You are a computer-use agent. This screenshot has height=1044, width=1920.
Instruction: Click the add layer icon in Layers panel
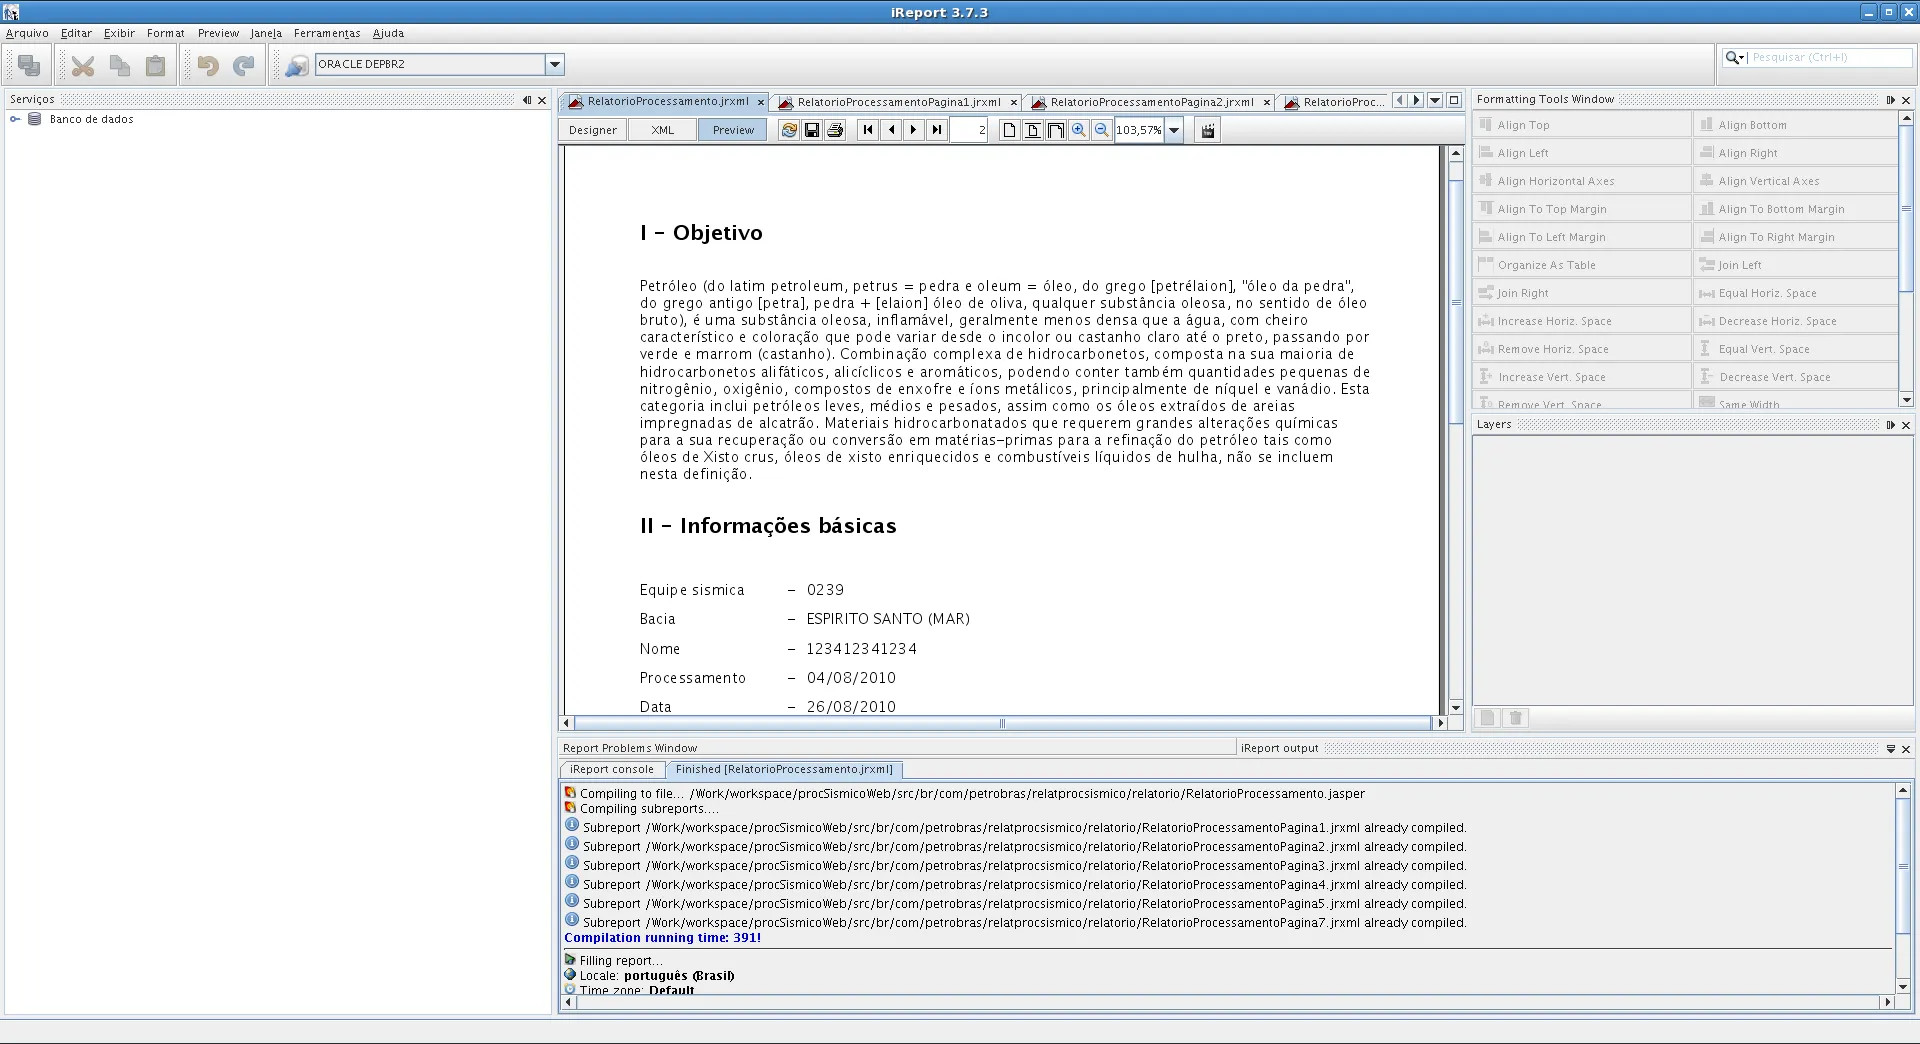pos(1488,718)
